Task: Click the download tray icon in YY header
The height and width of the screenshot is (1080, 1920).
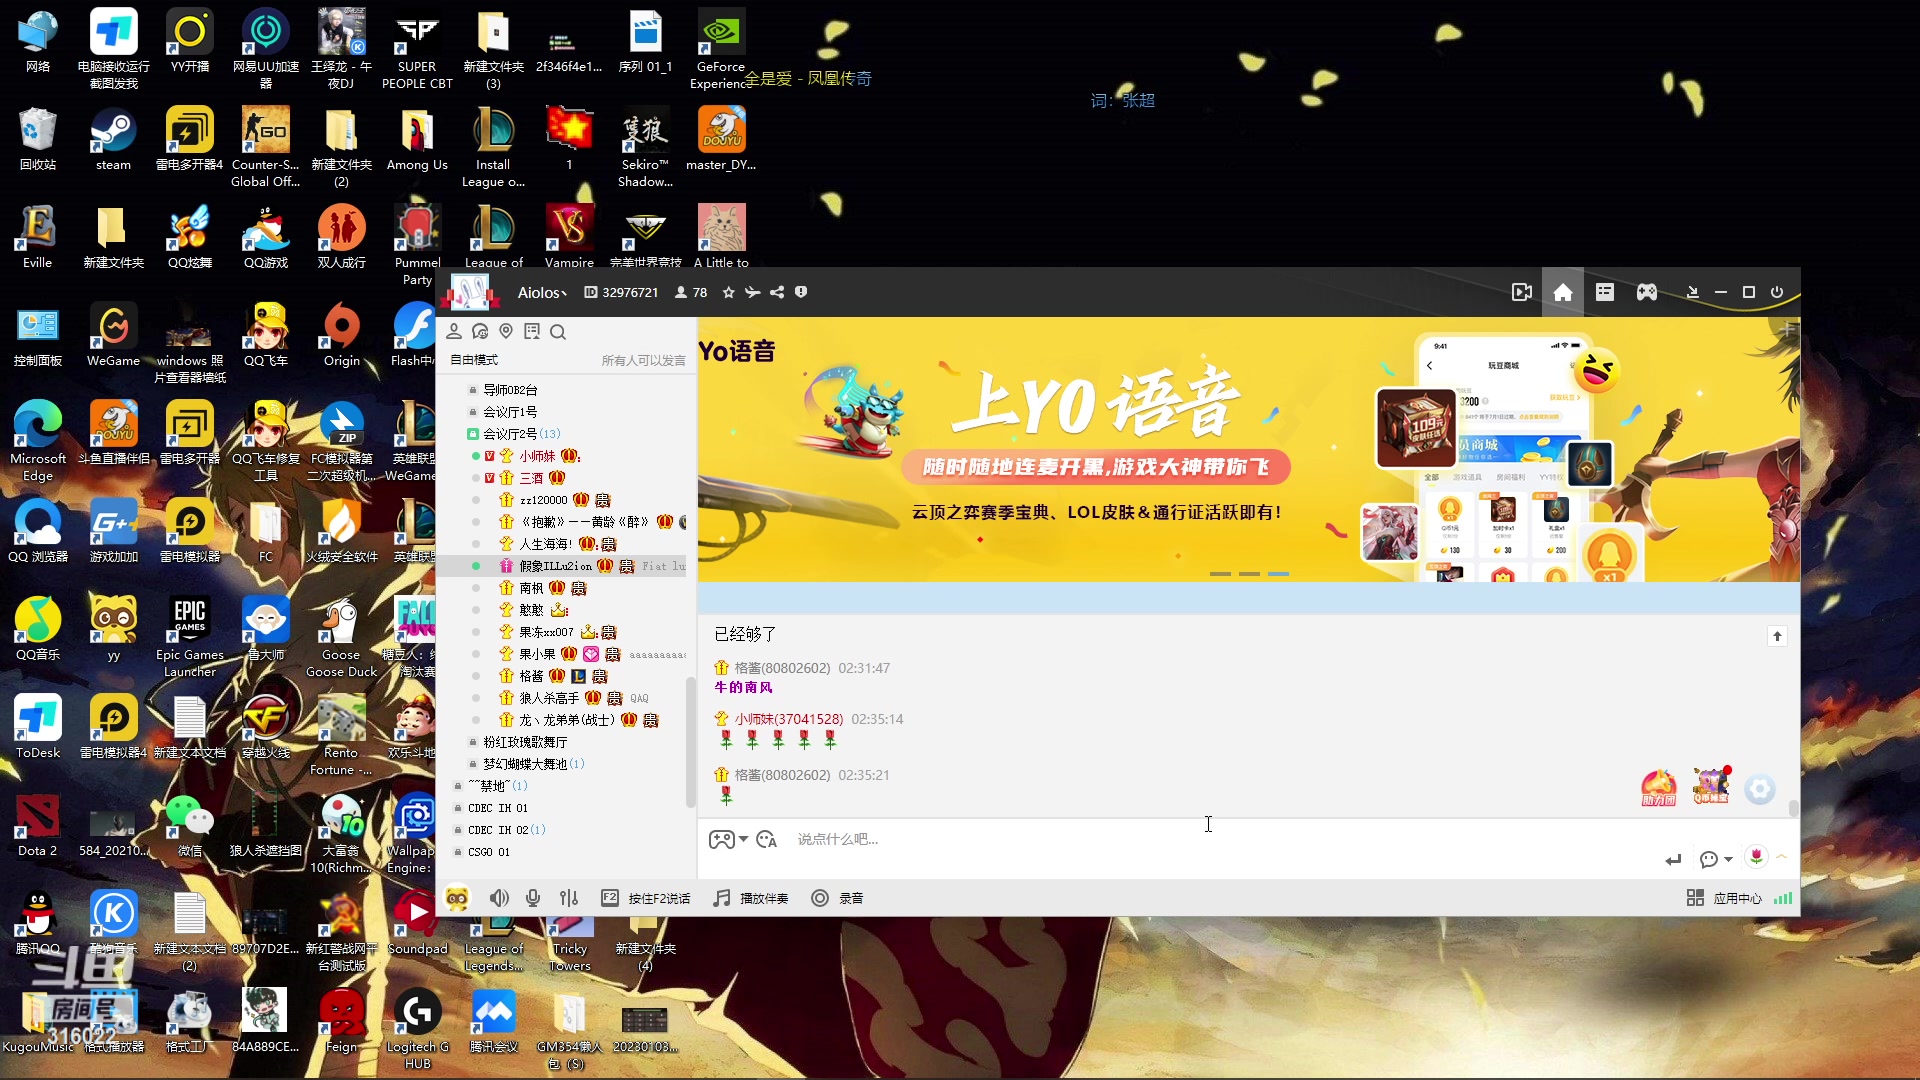Action: pyautogui.click(x=1693, y=292)
